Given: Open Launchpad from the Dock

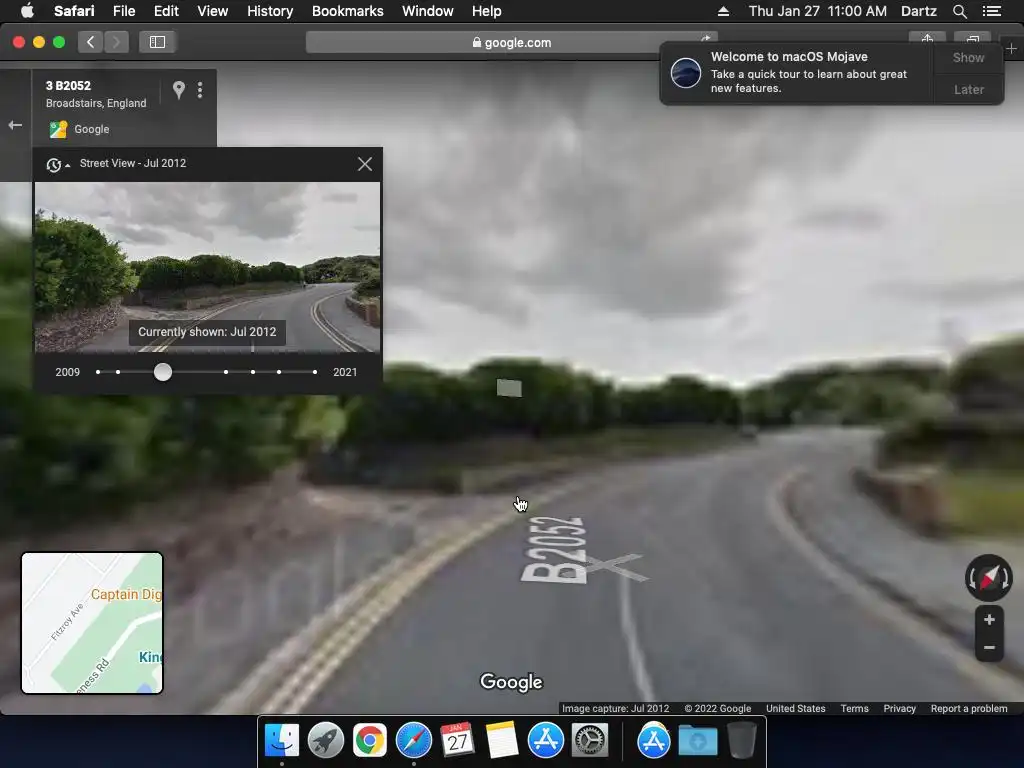Looking at the screenshot, I should coord(326,741).
